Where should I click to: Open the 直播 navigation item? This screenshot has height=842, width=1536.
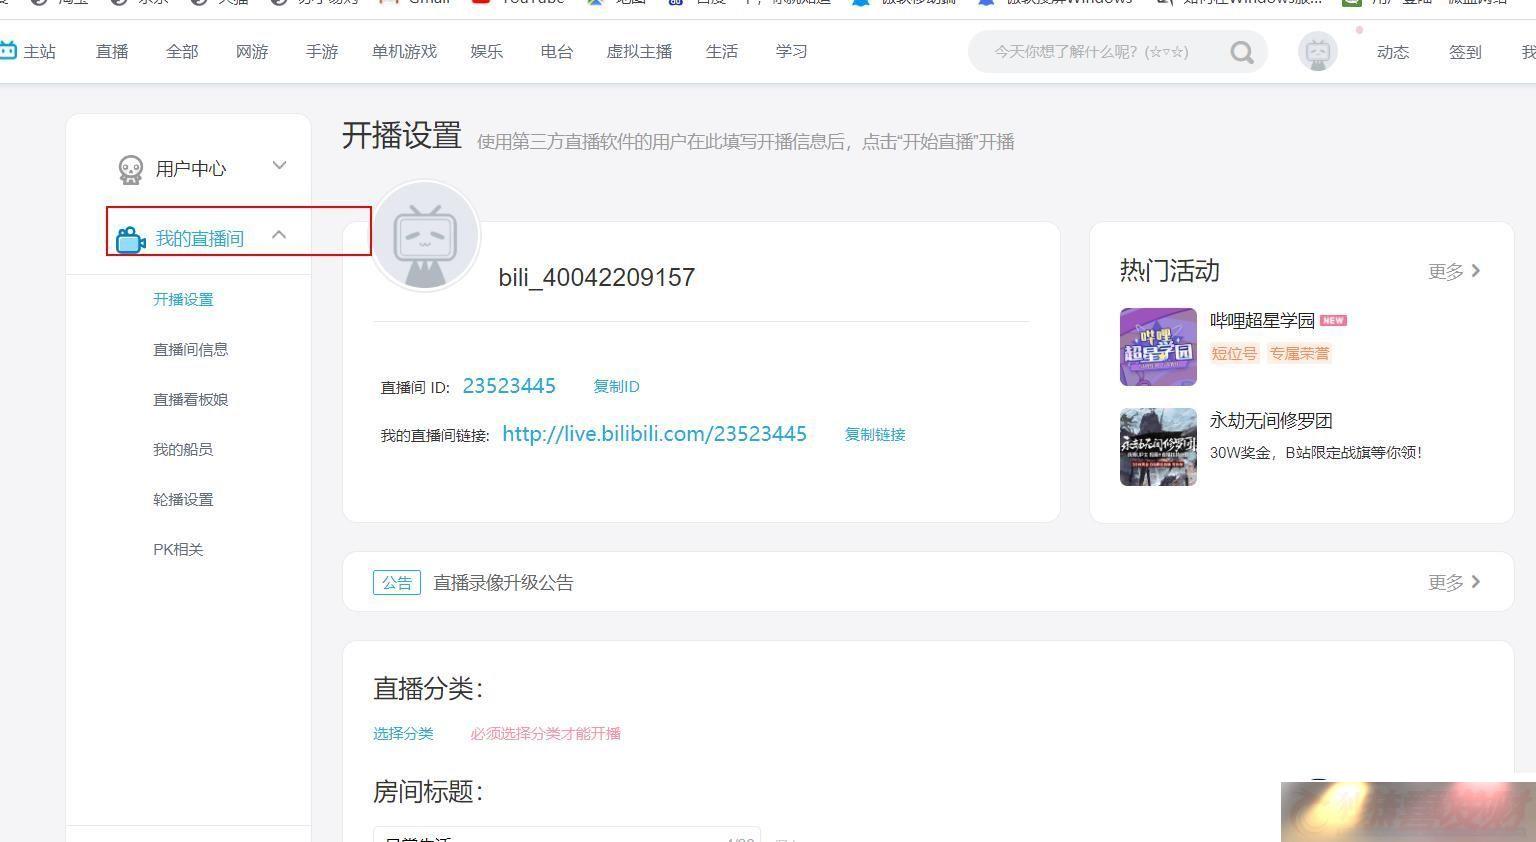(112, 51)
